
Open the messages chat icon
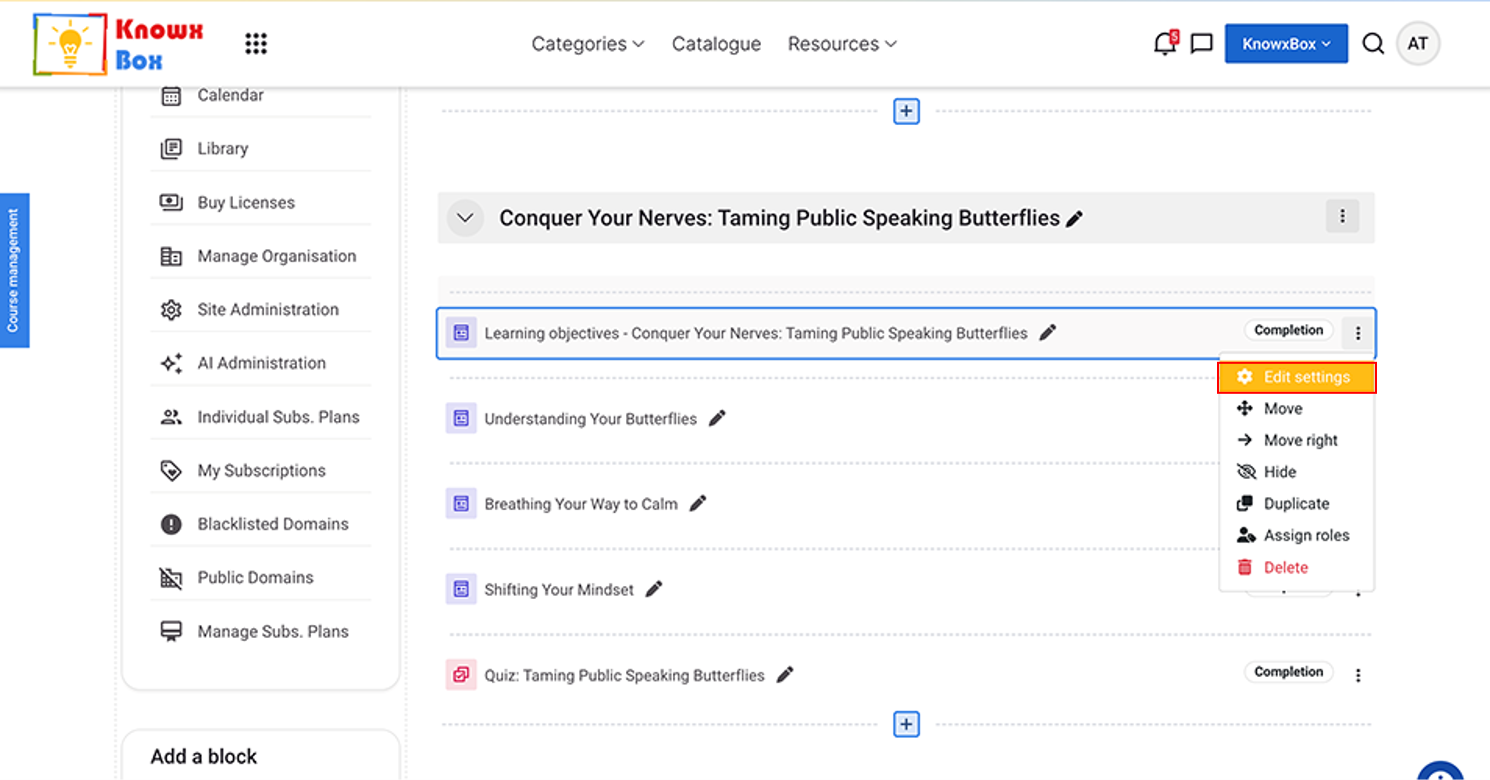point(1202,44)
